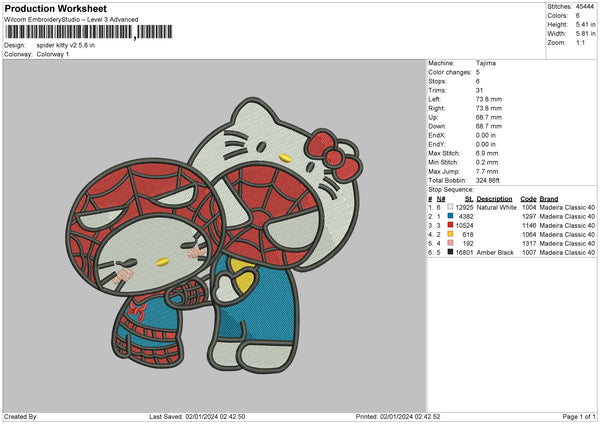This screenshot has height=424, width=600.
Task: Click the Code column header
Action: (528, 198)
